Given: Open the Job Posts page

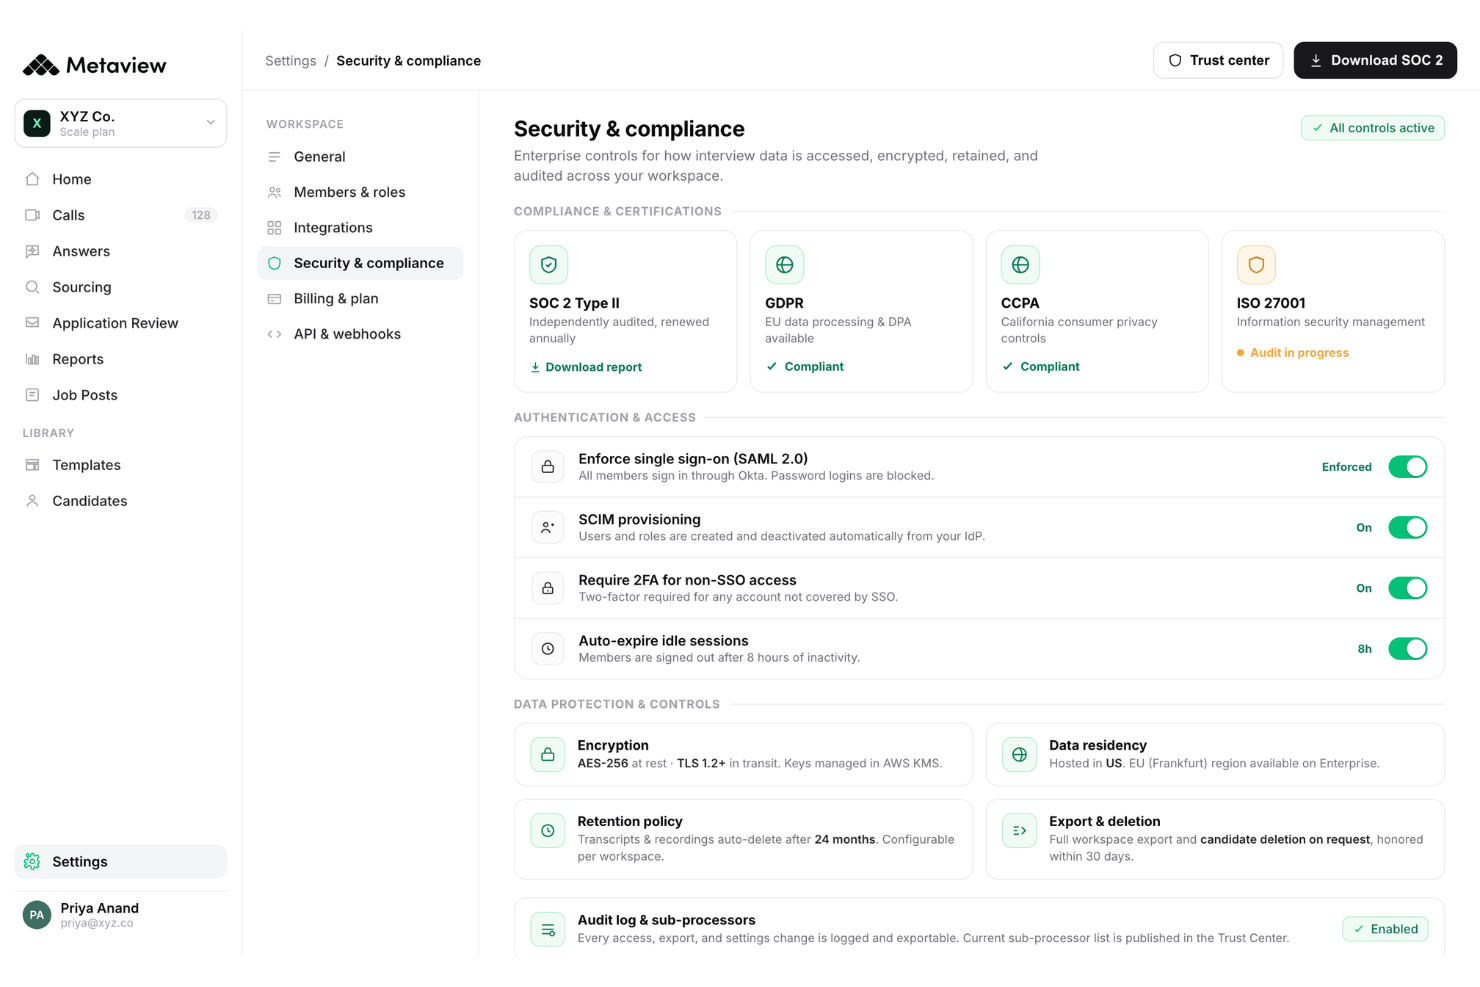Looking at the screenshot, I should point(121,395).
